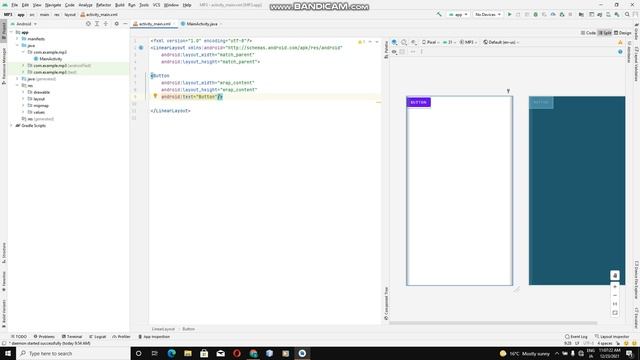
Task: Click the Expand All icon in Project panel
Action: click(x=97, y=24)
